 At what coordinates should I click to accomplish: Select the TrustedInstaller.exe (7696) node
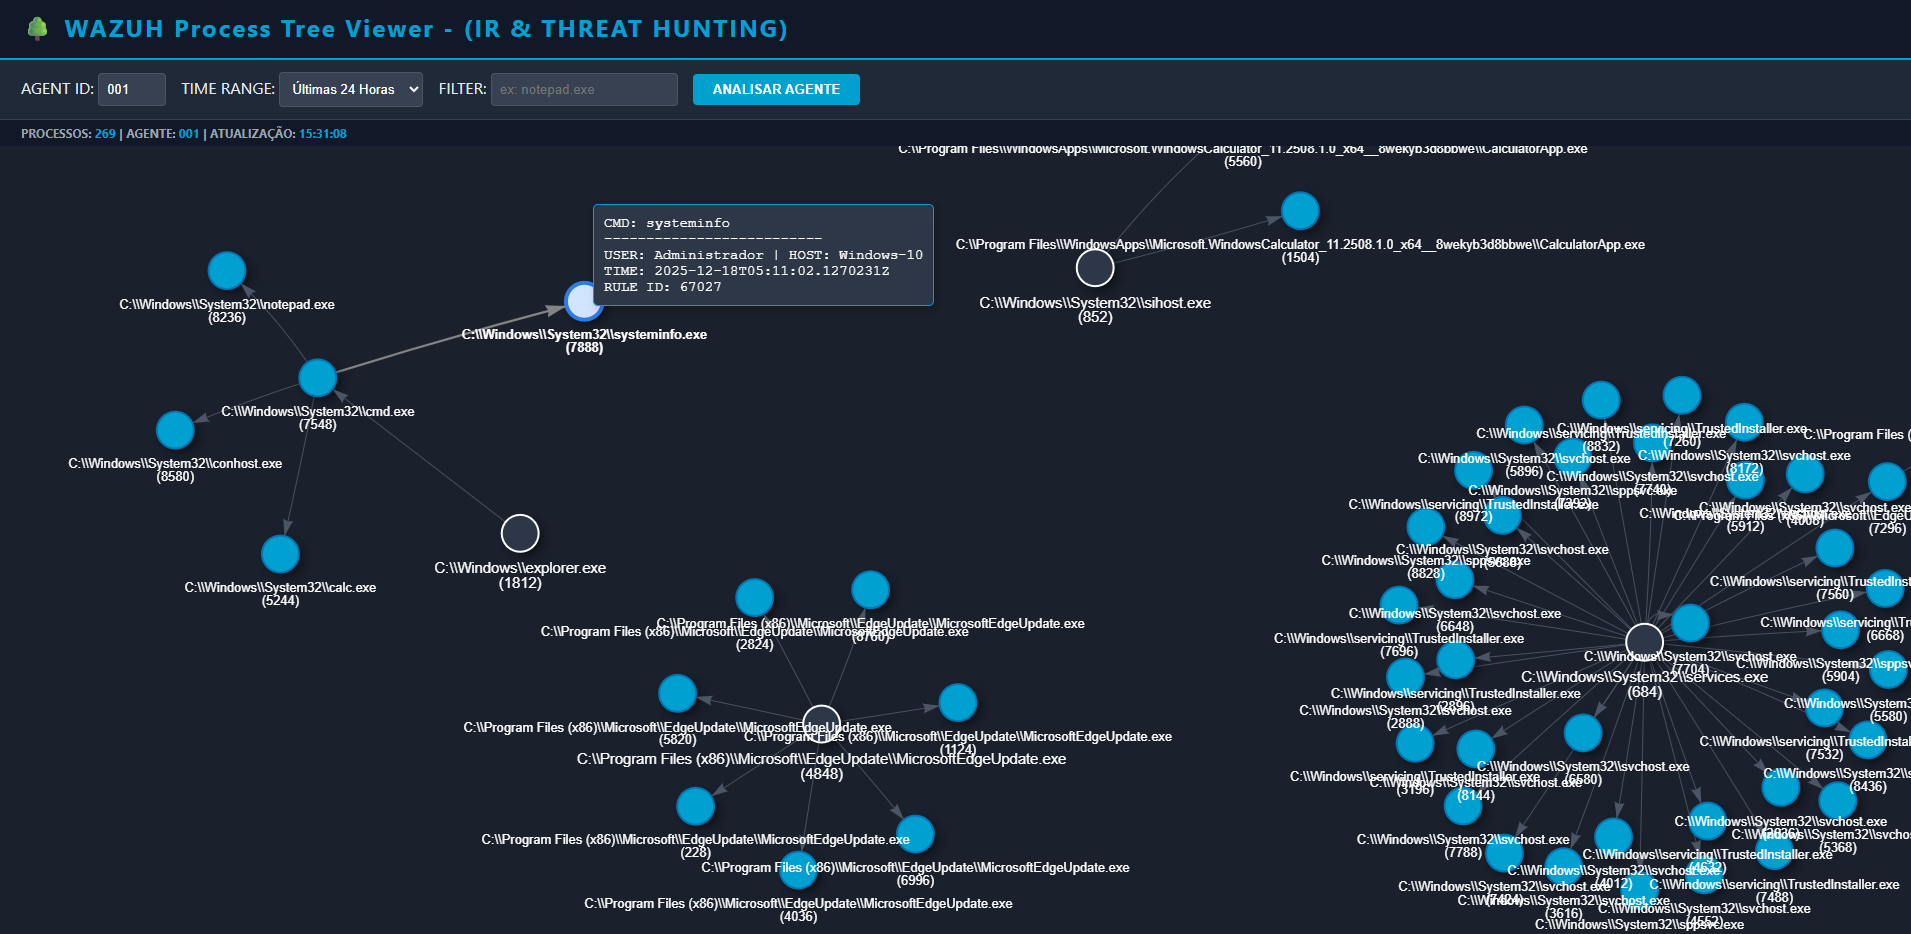tap(1398, 606)
